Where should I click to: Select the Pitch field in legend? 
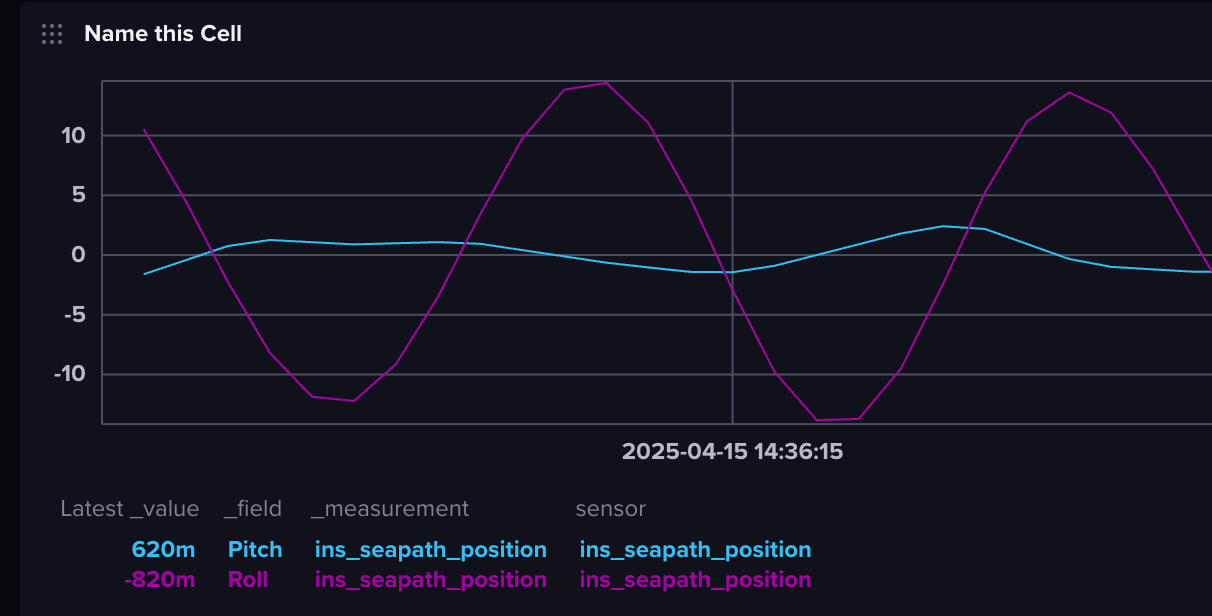[x=255, y=550]
